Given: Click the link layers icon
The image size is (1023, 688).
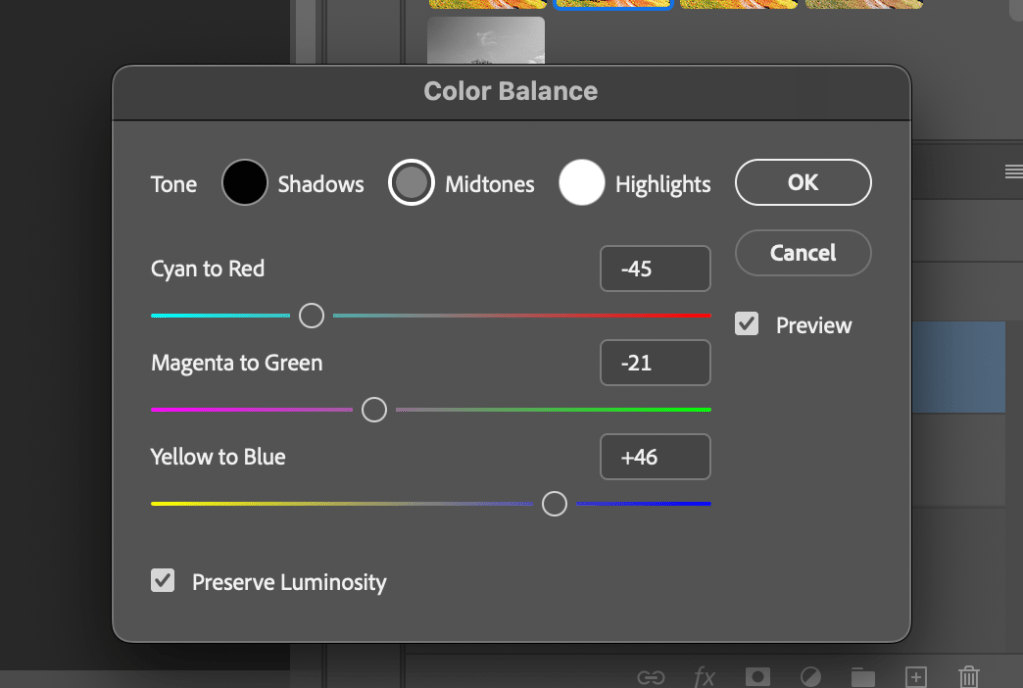Looking at the screenshot, I should (650, 677).
